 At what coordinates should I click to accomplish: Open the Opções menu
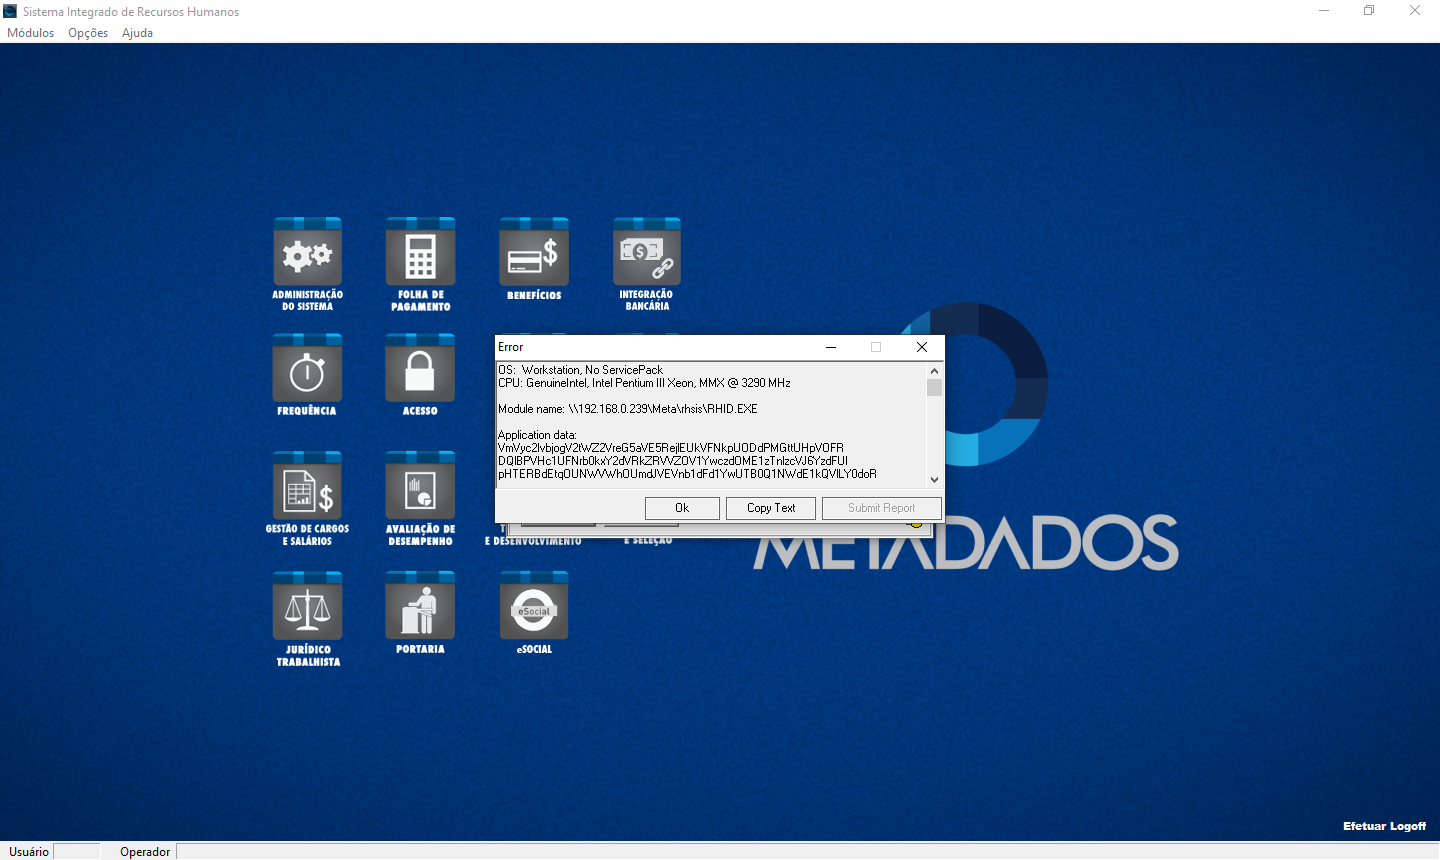(87, 32)
